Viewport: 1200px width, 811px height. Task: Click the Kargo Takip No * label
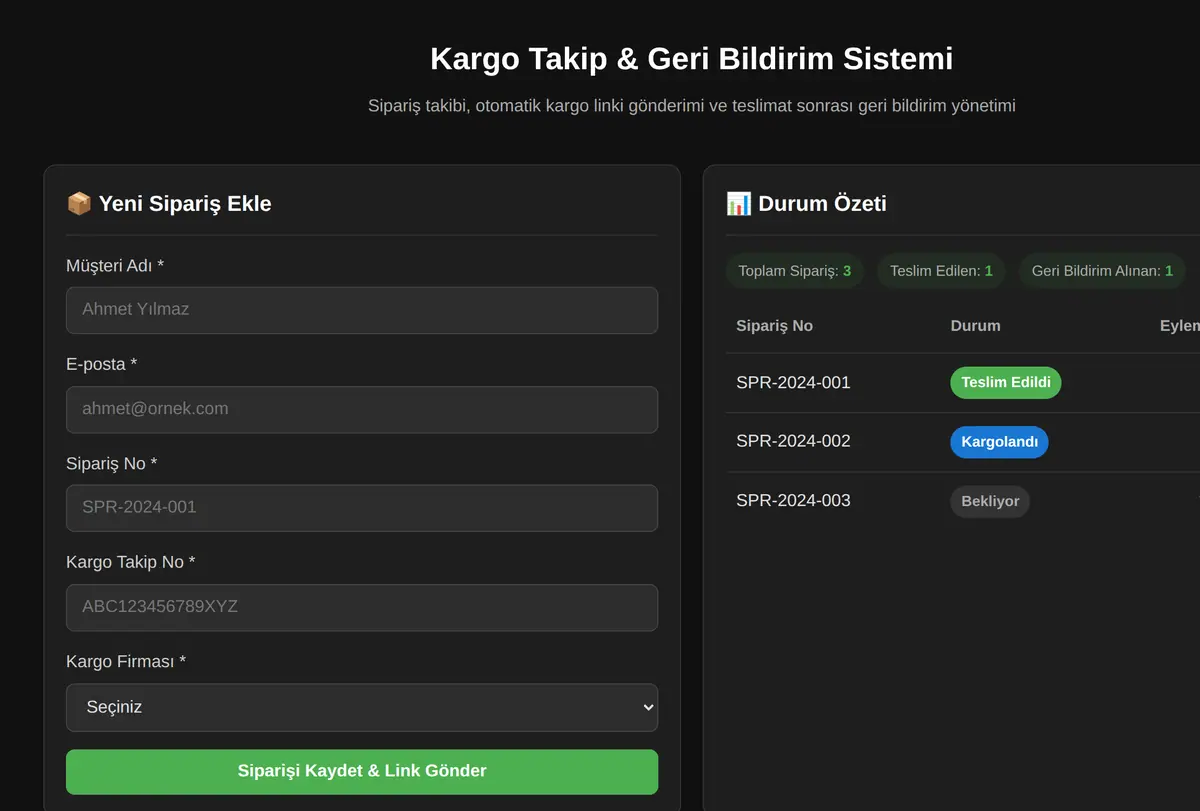click(130, 562)
